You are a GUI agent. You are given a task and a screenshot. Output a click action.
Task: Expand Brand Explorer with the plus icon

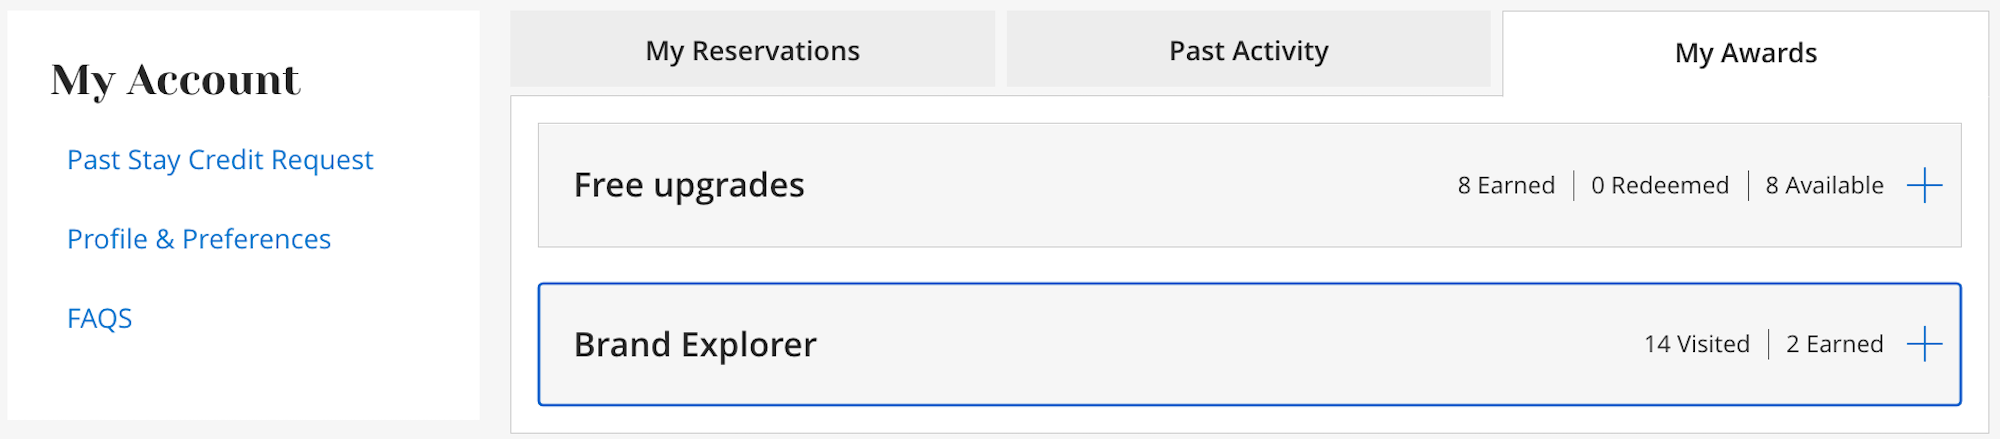(x=1924, y=344)
